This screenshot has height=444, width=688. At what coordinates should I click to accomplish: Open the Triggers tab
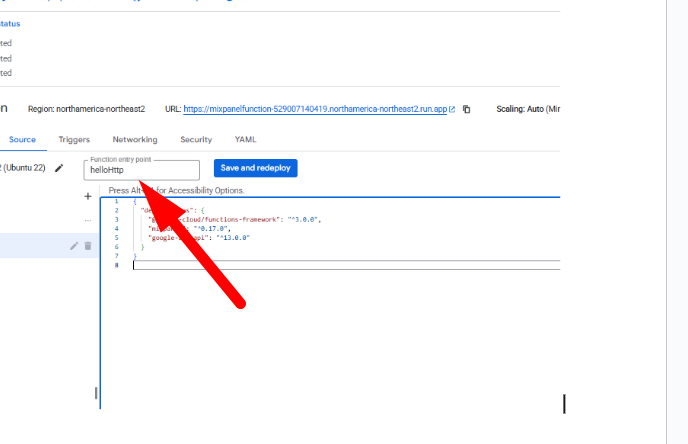pos(74,140)
